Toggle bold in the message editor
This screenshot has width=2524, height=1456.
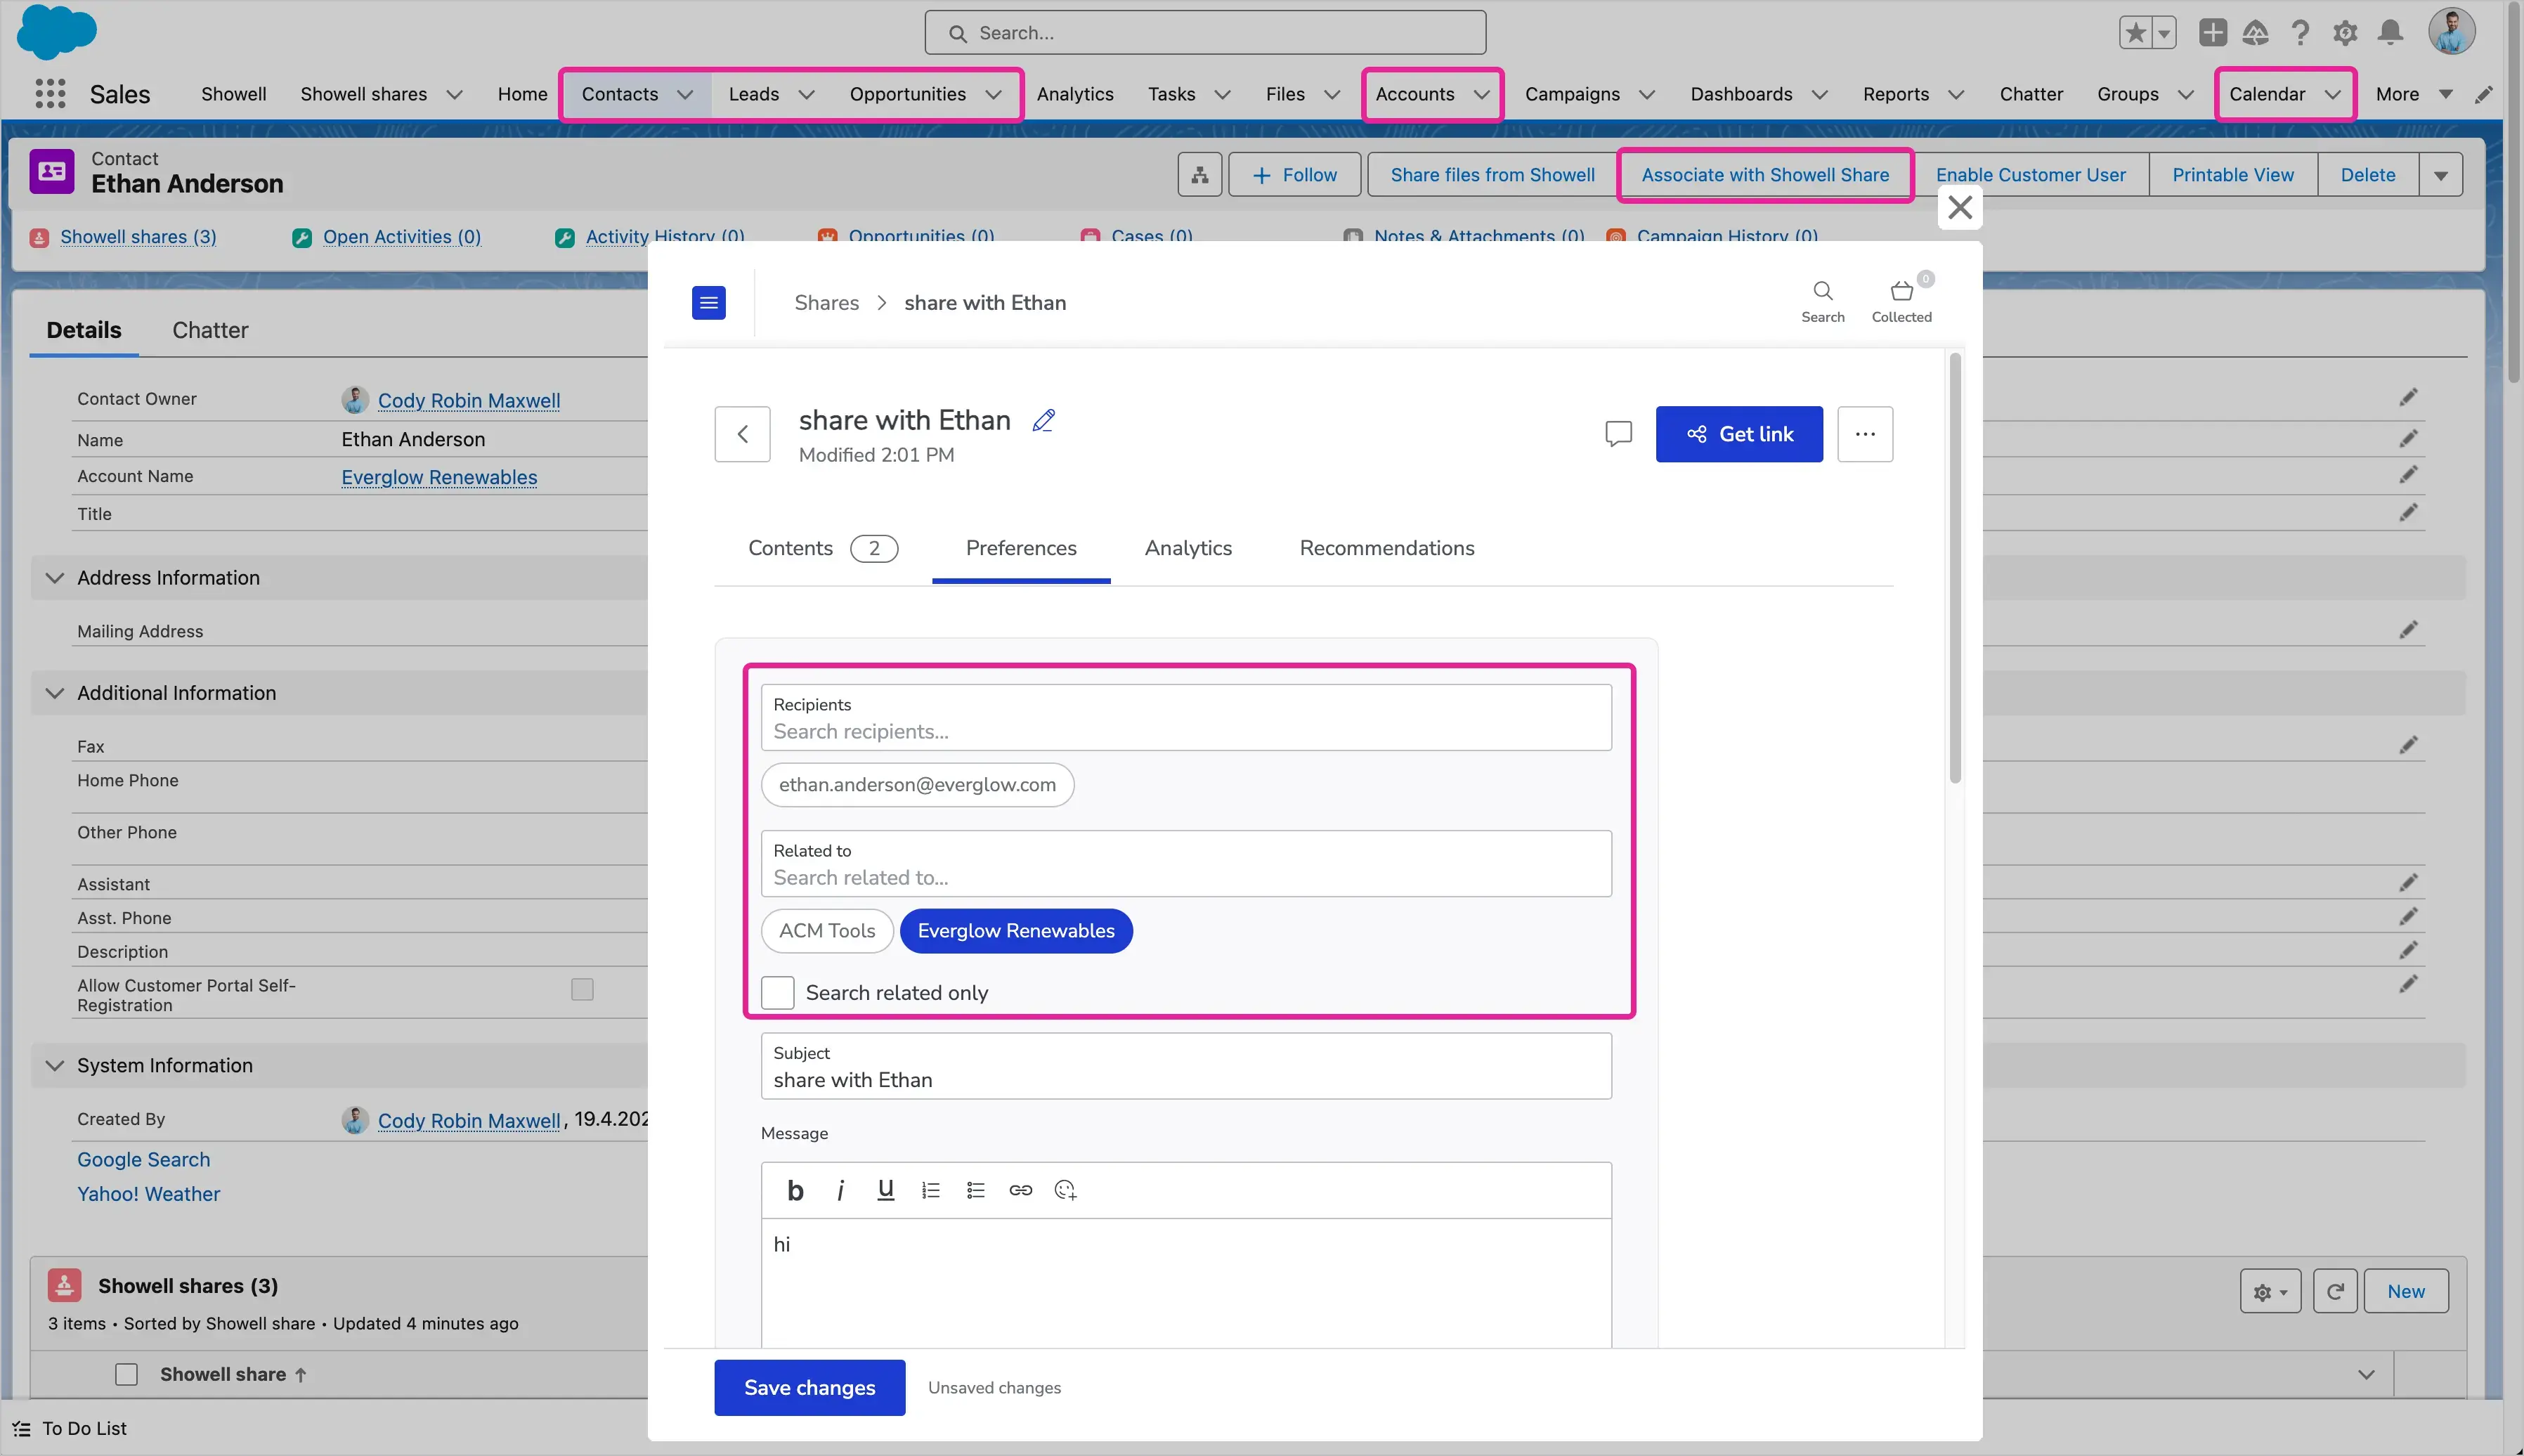[795, 1190]
